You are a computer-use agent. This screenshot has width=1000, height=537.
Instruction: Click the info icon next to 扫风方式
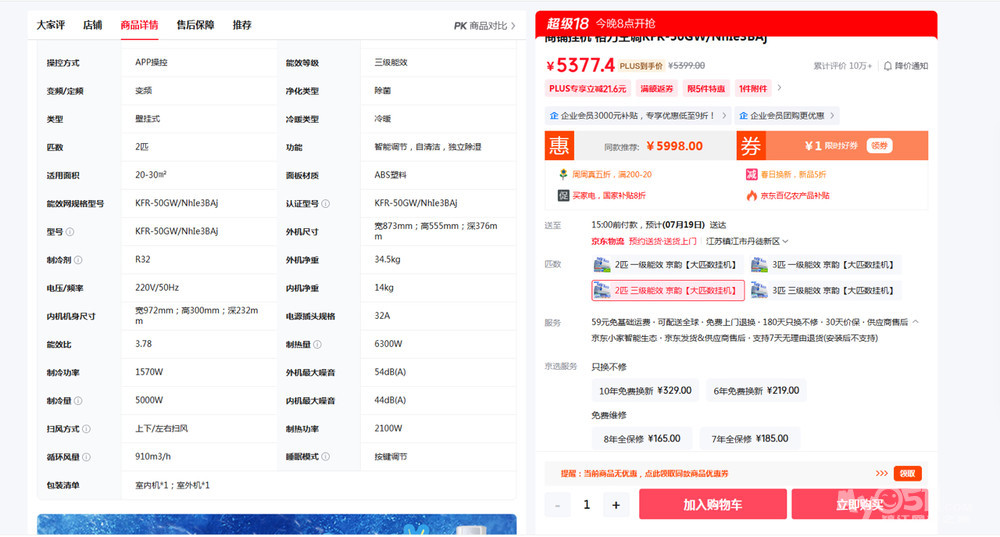tap(86, 429)
